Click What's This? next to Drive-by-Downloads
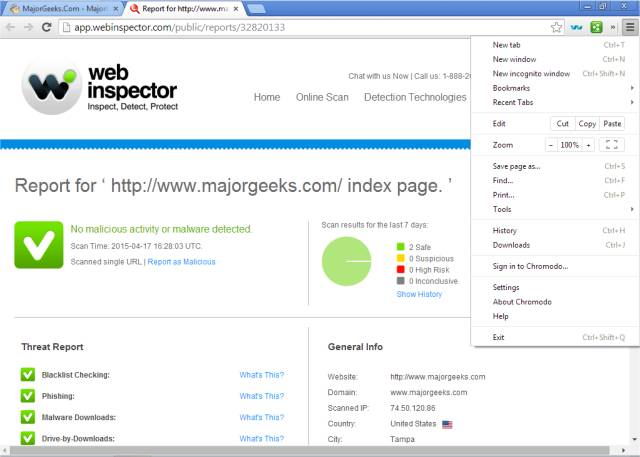This screenshot has width=640, height=457. (262, 438)
